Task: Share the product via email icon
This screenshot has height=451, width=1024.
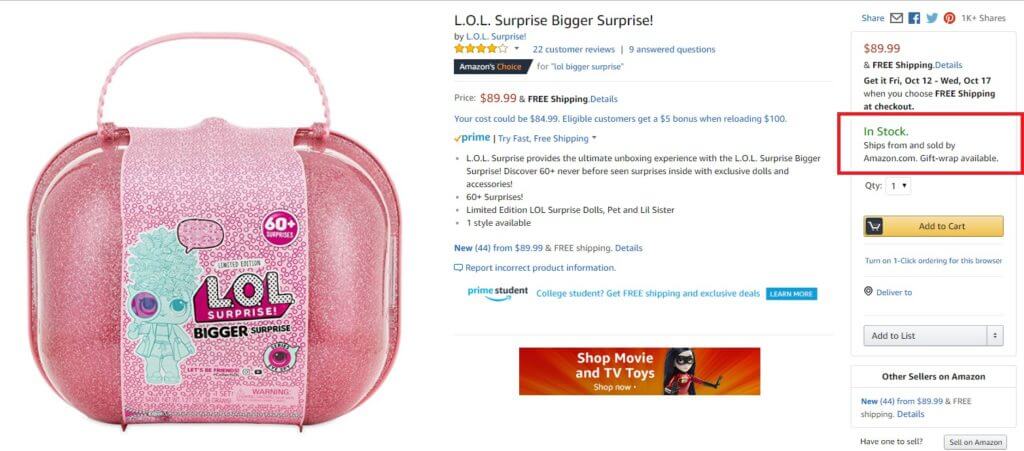Action: (897, 18)
